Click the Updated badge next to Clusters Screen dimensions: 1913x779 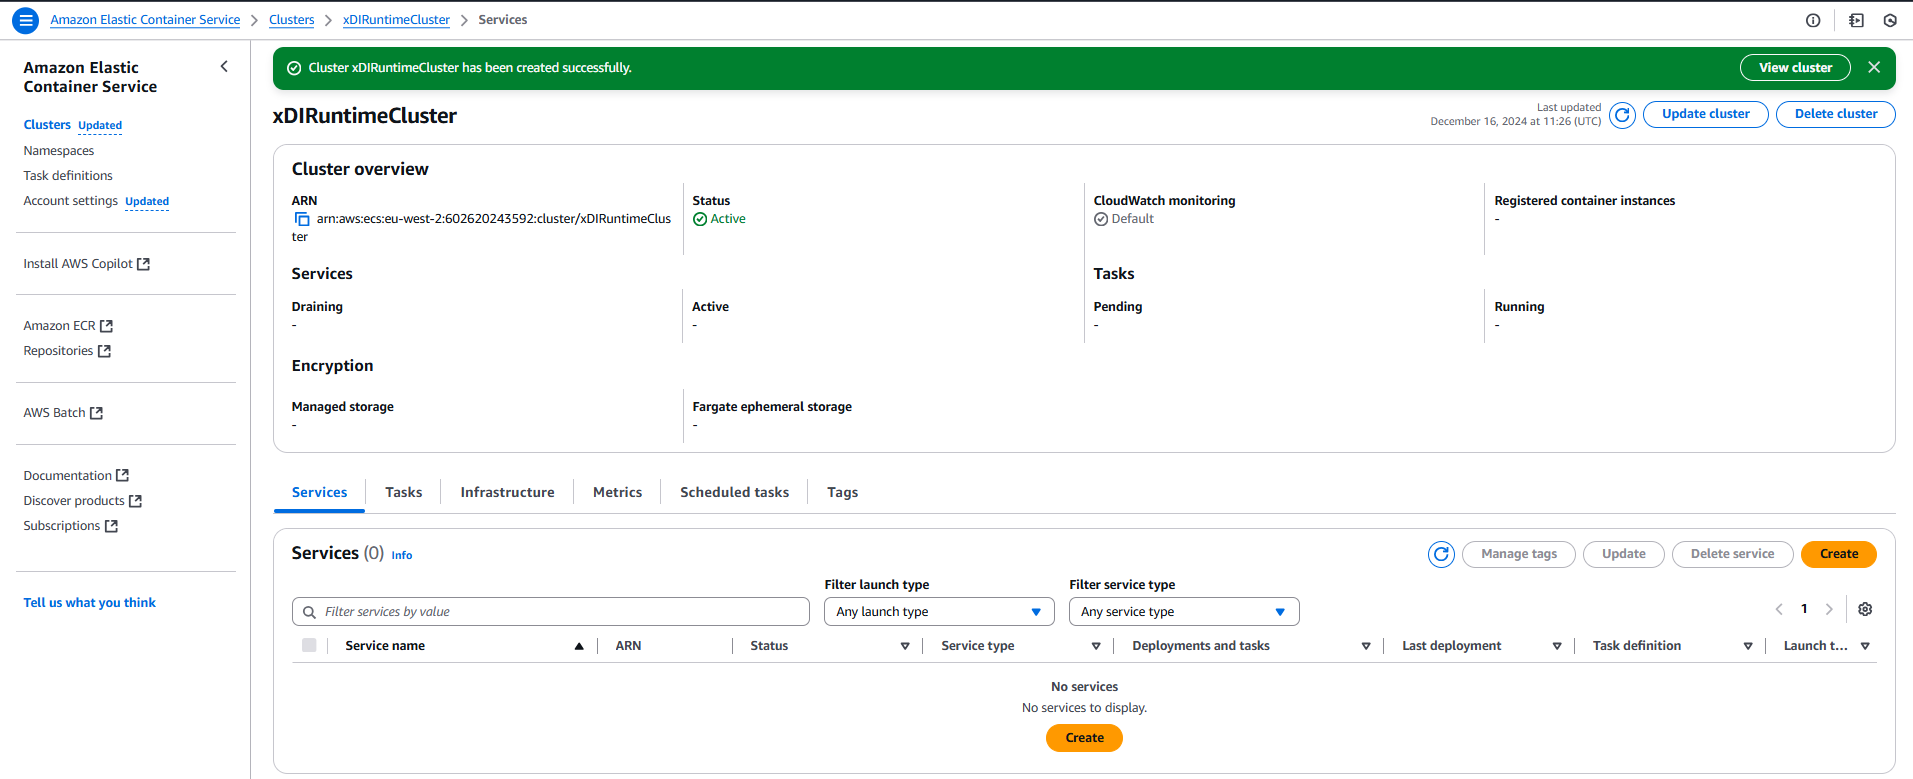(x=100, y=126)
